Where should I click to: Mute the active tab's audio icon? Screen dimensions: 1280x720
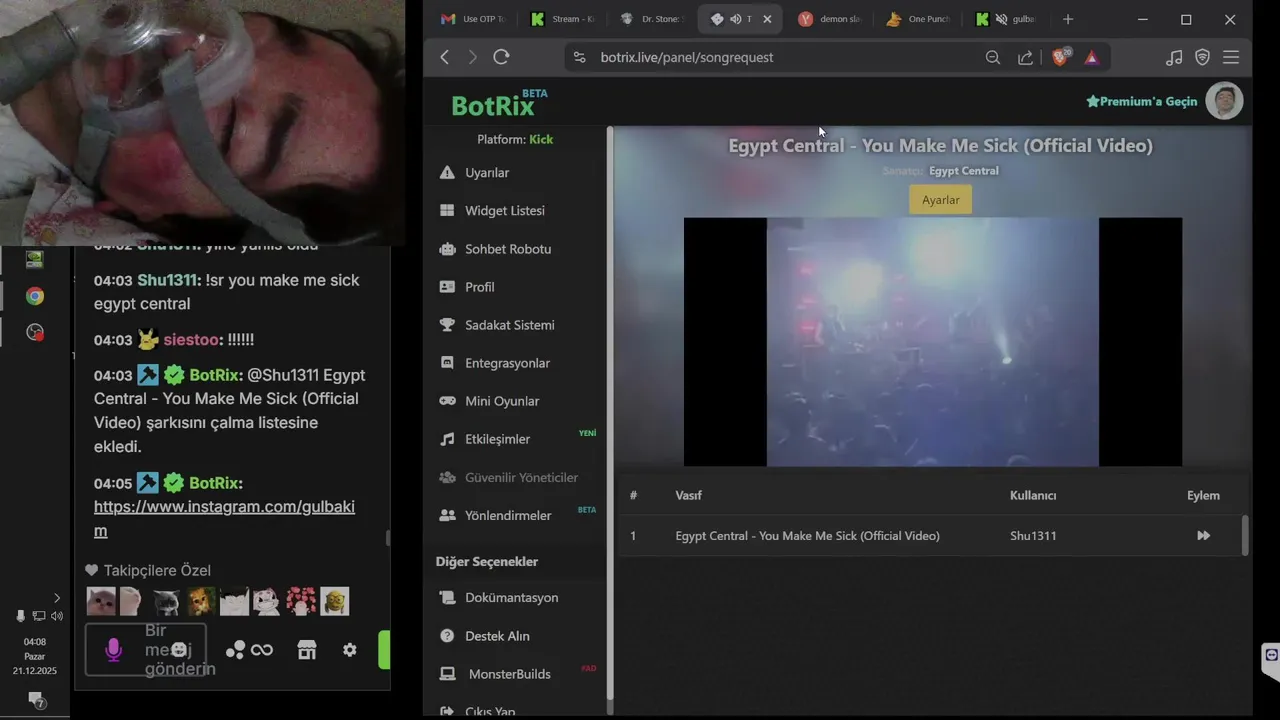pyautogui.click(x=735, y=19)
